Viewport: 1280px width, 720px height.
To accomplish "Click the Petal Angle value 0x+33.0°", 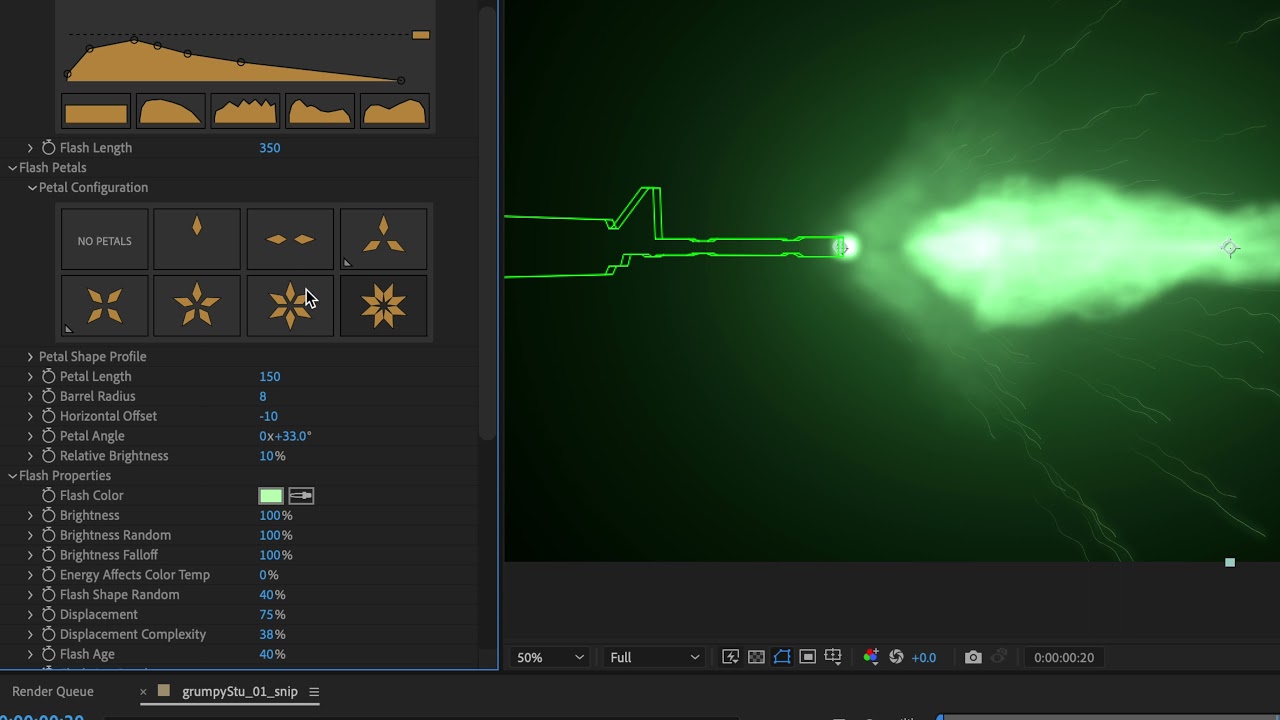I will pos(286,436).
